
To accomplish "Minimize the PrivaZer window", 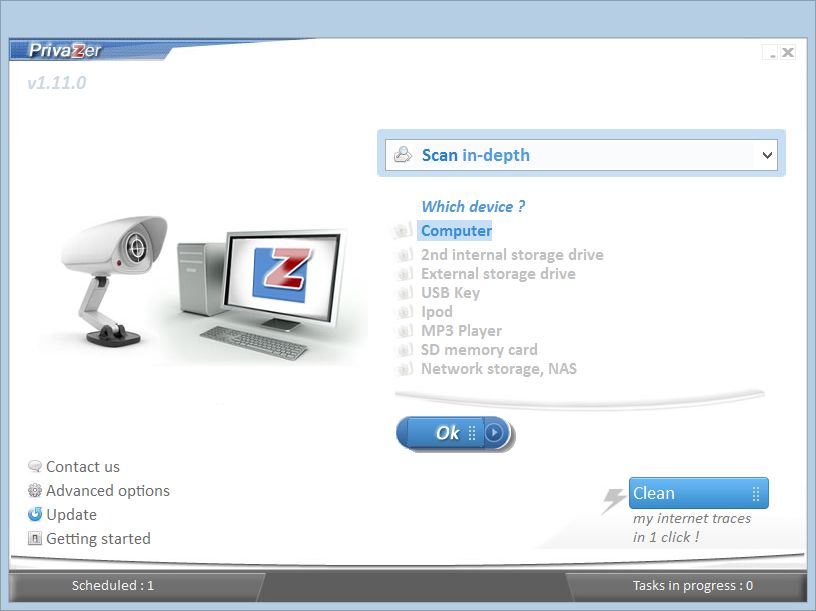I will click(771, 53).
